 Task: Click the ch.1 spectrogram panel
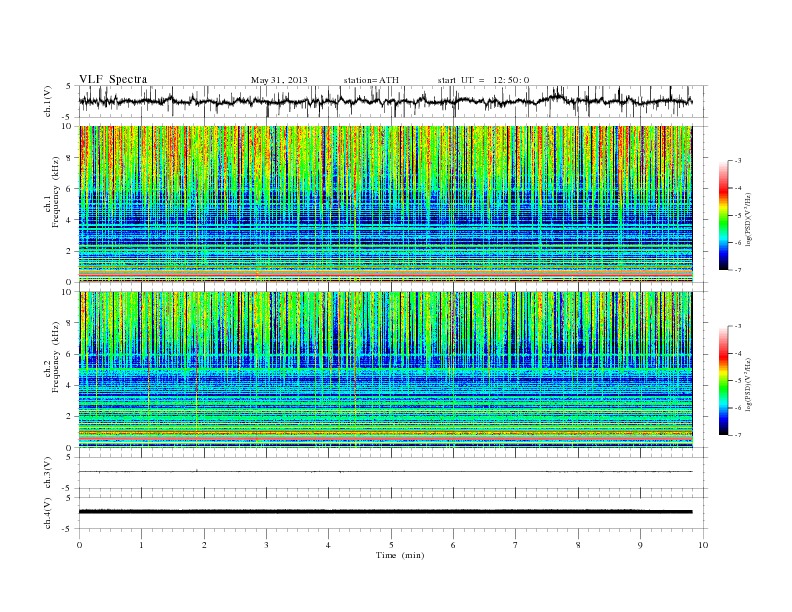coord(385,204)
